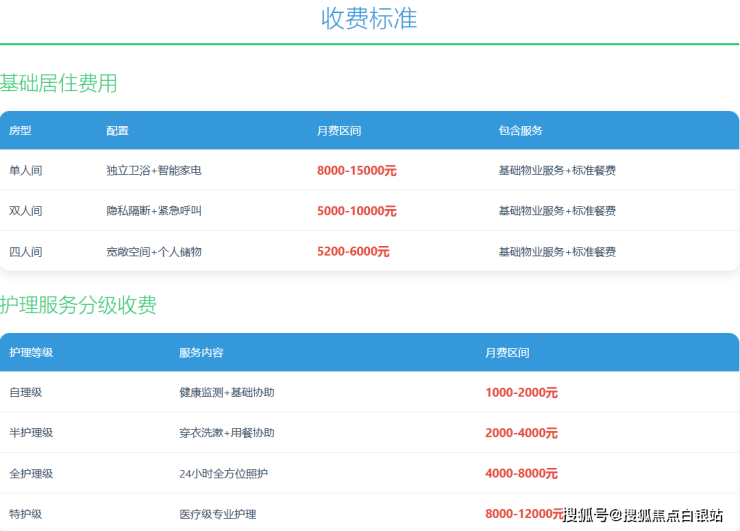Click the 护理服务分级收费 section heading
The height and width of the screenshot is (531, 740).
(78, 305)
